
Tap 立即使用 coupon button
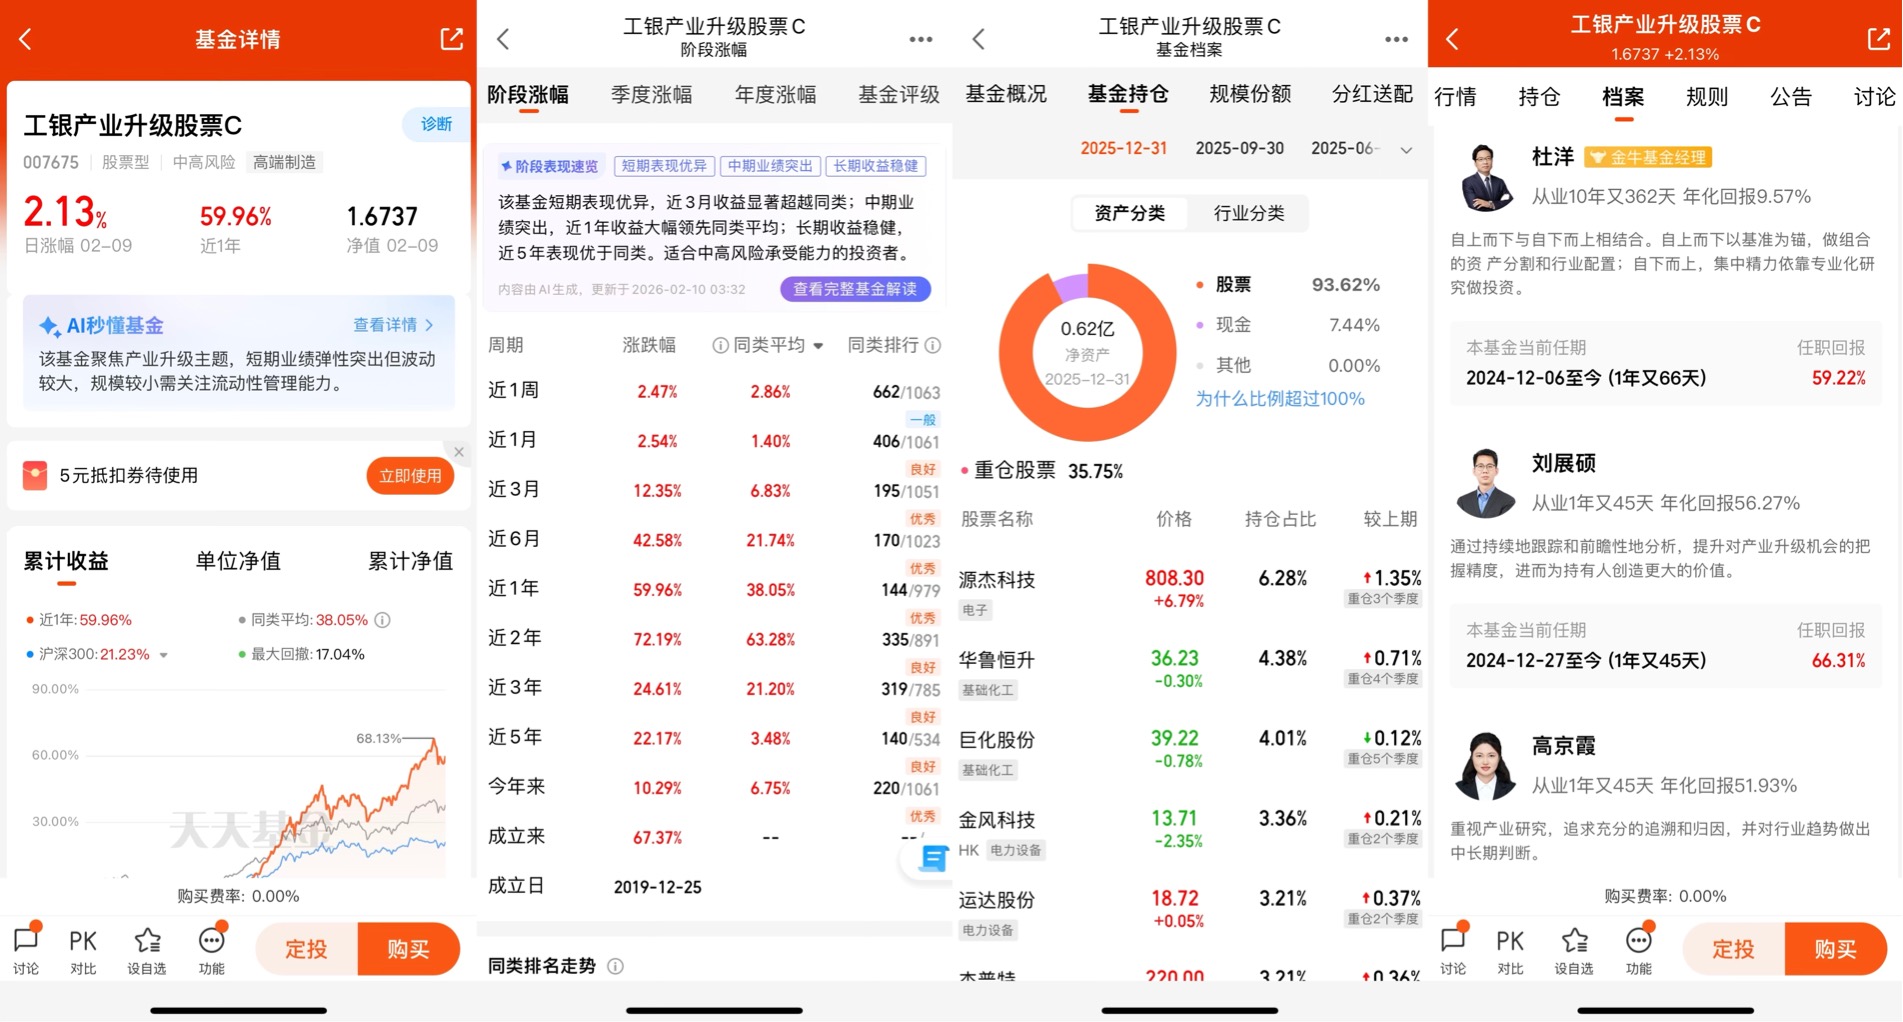tap(410, 476)
